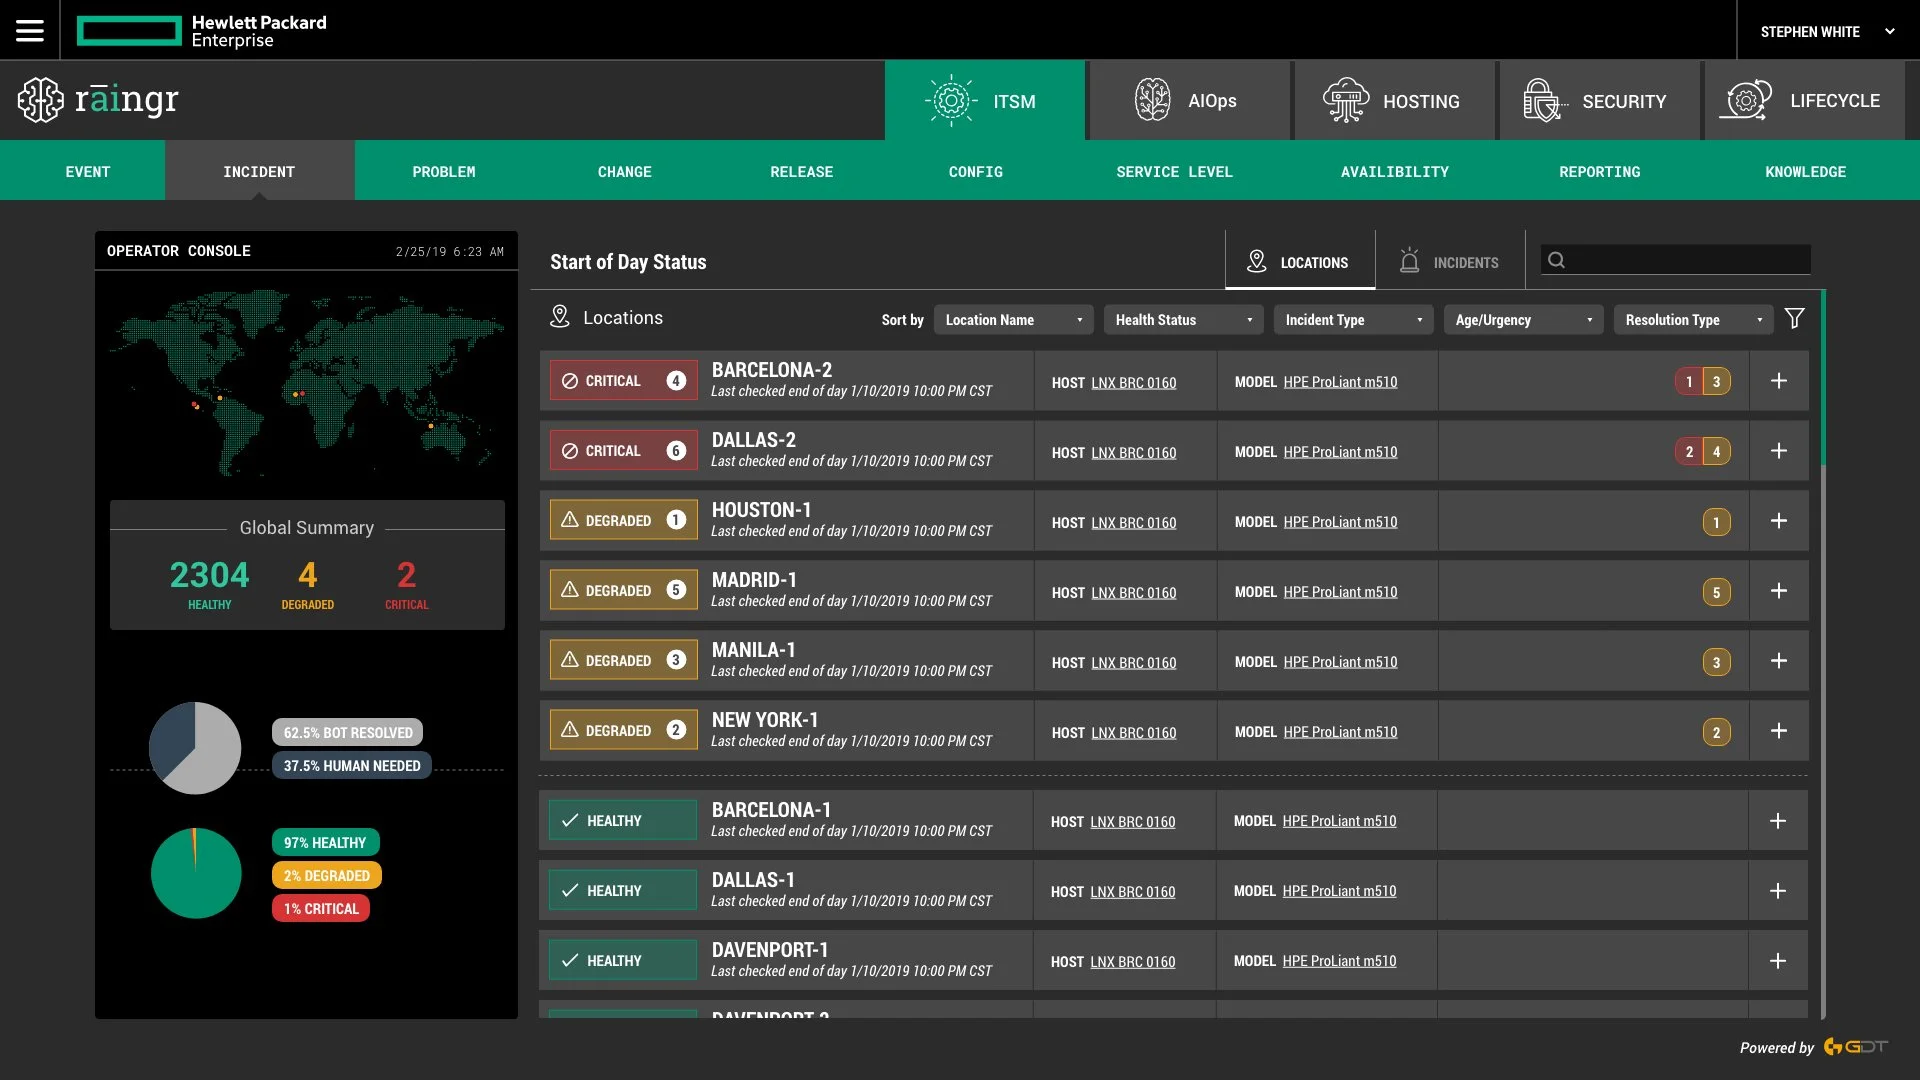Open the hamburger menu icon

coord(30,31)
